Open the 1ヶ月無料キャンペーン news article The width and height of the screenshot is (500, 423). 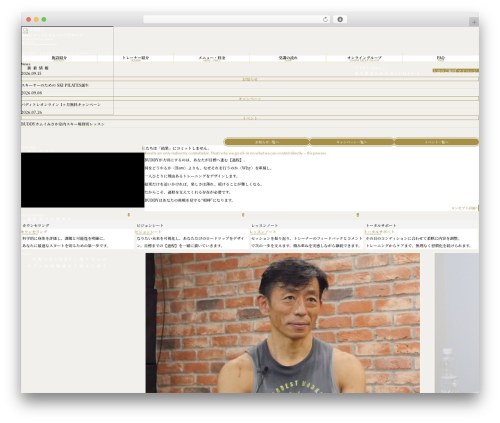click(61, 105)
